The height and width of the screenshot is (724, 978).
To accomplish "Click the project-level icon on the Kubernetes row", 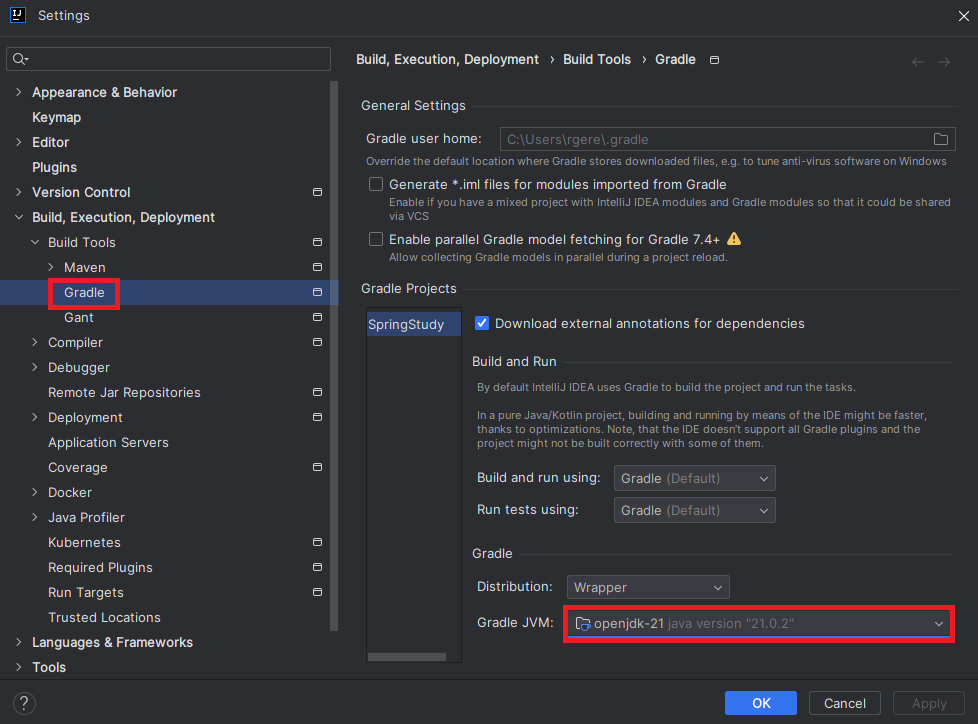I will pos(317,542).
